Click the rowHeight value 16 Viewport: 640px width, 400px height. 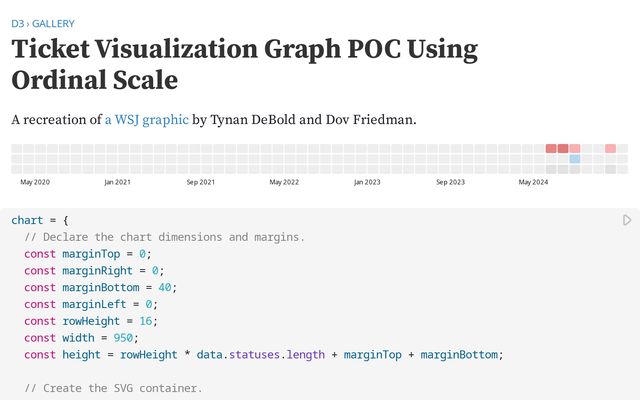[150, 321]
